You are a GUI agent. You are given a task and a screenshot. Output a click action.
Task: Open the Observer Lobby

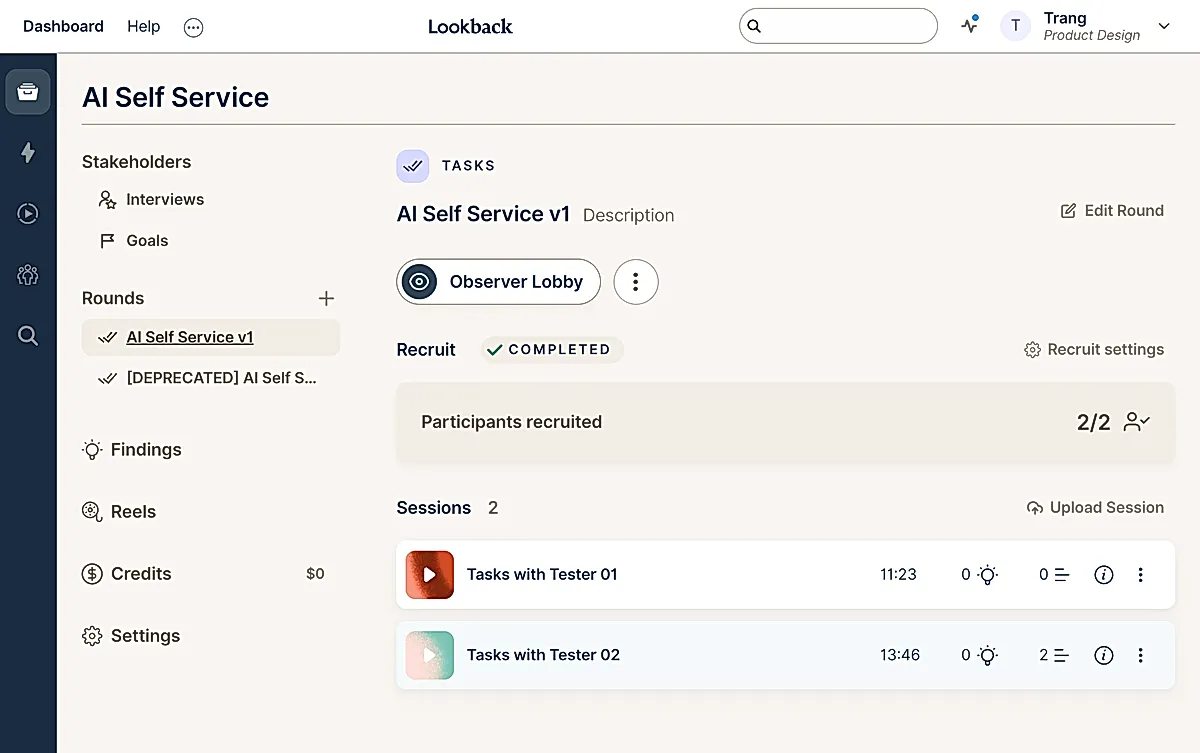coord(498,282)
